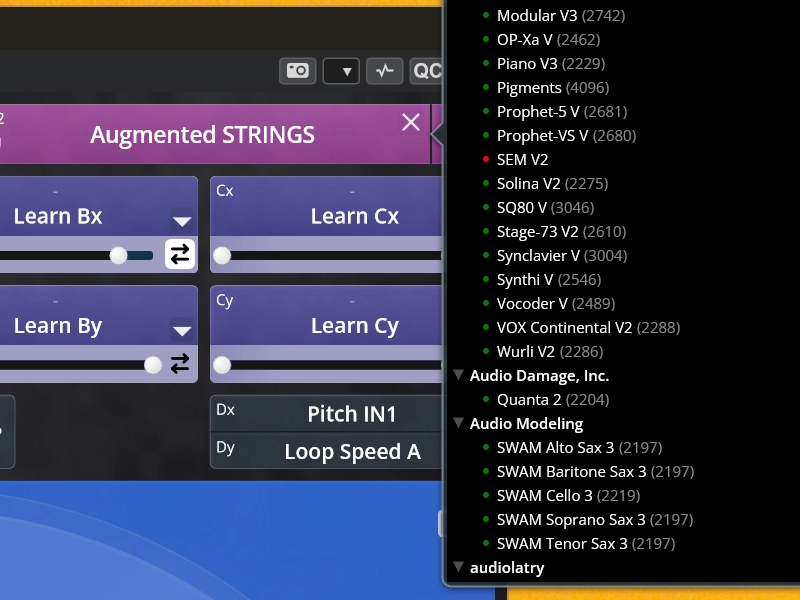This screenshot has height=600, width=800.
Task: Choose Vocoder V from the list
Action: point(556,303)
